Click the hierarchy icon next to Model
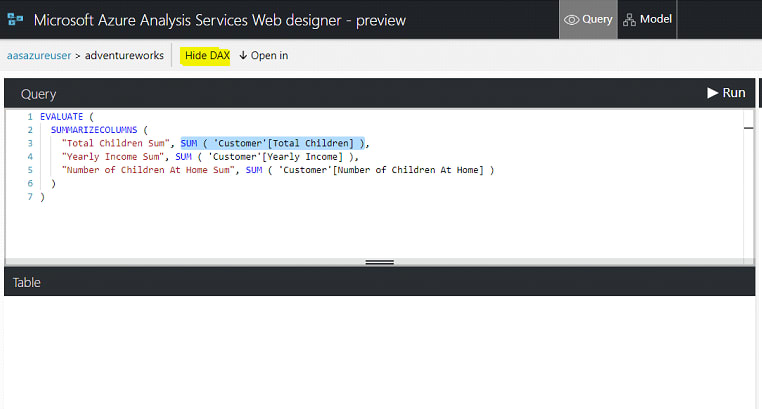This screenshot has width=762, height=409. [x=629, y=20]
